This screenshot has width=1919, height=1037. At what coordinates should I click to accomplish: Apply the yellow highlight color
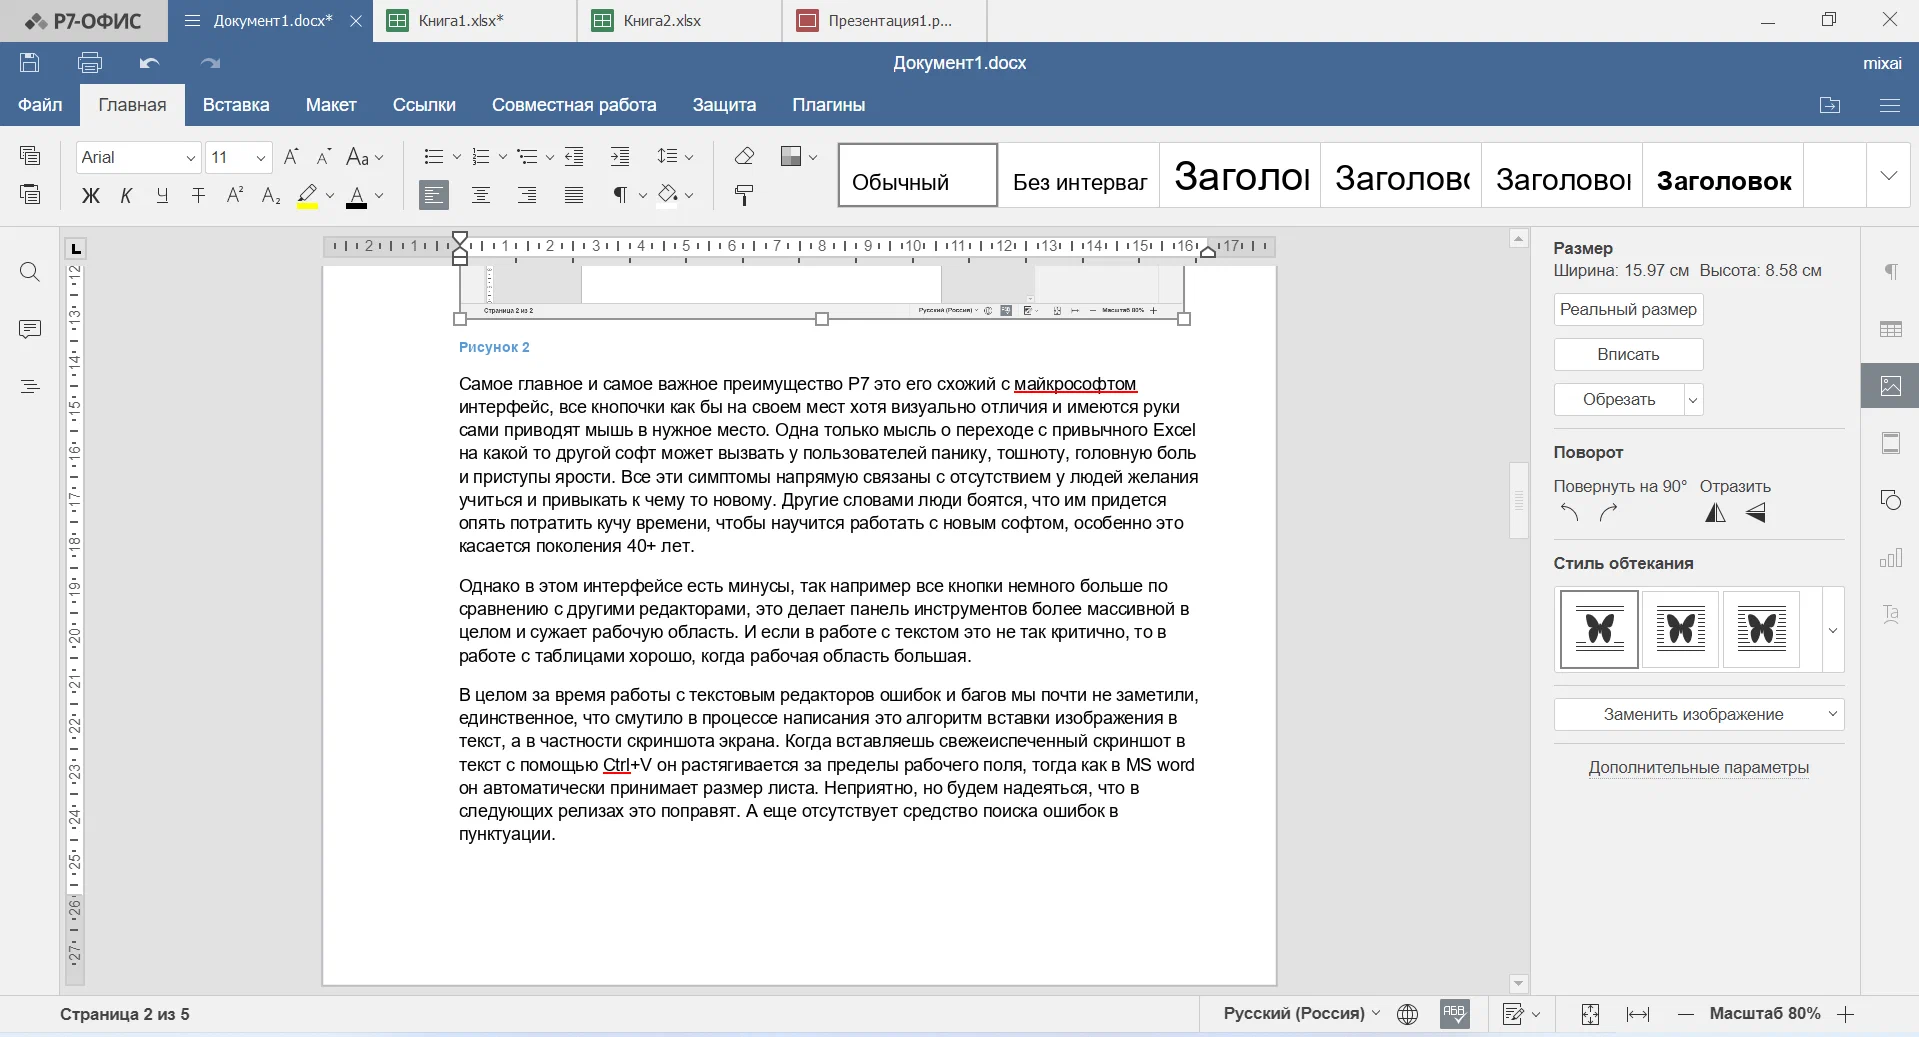308,195
